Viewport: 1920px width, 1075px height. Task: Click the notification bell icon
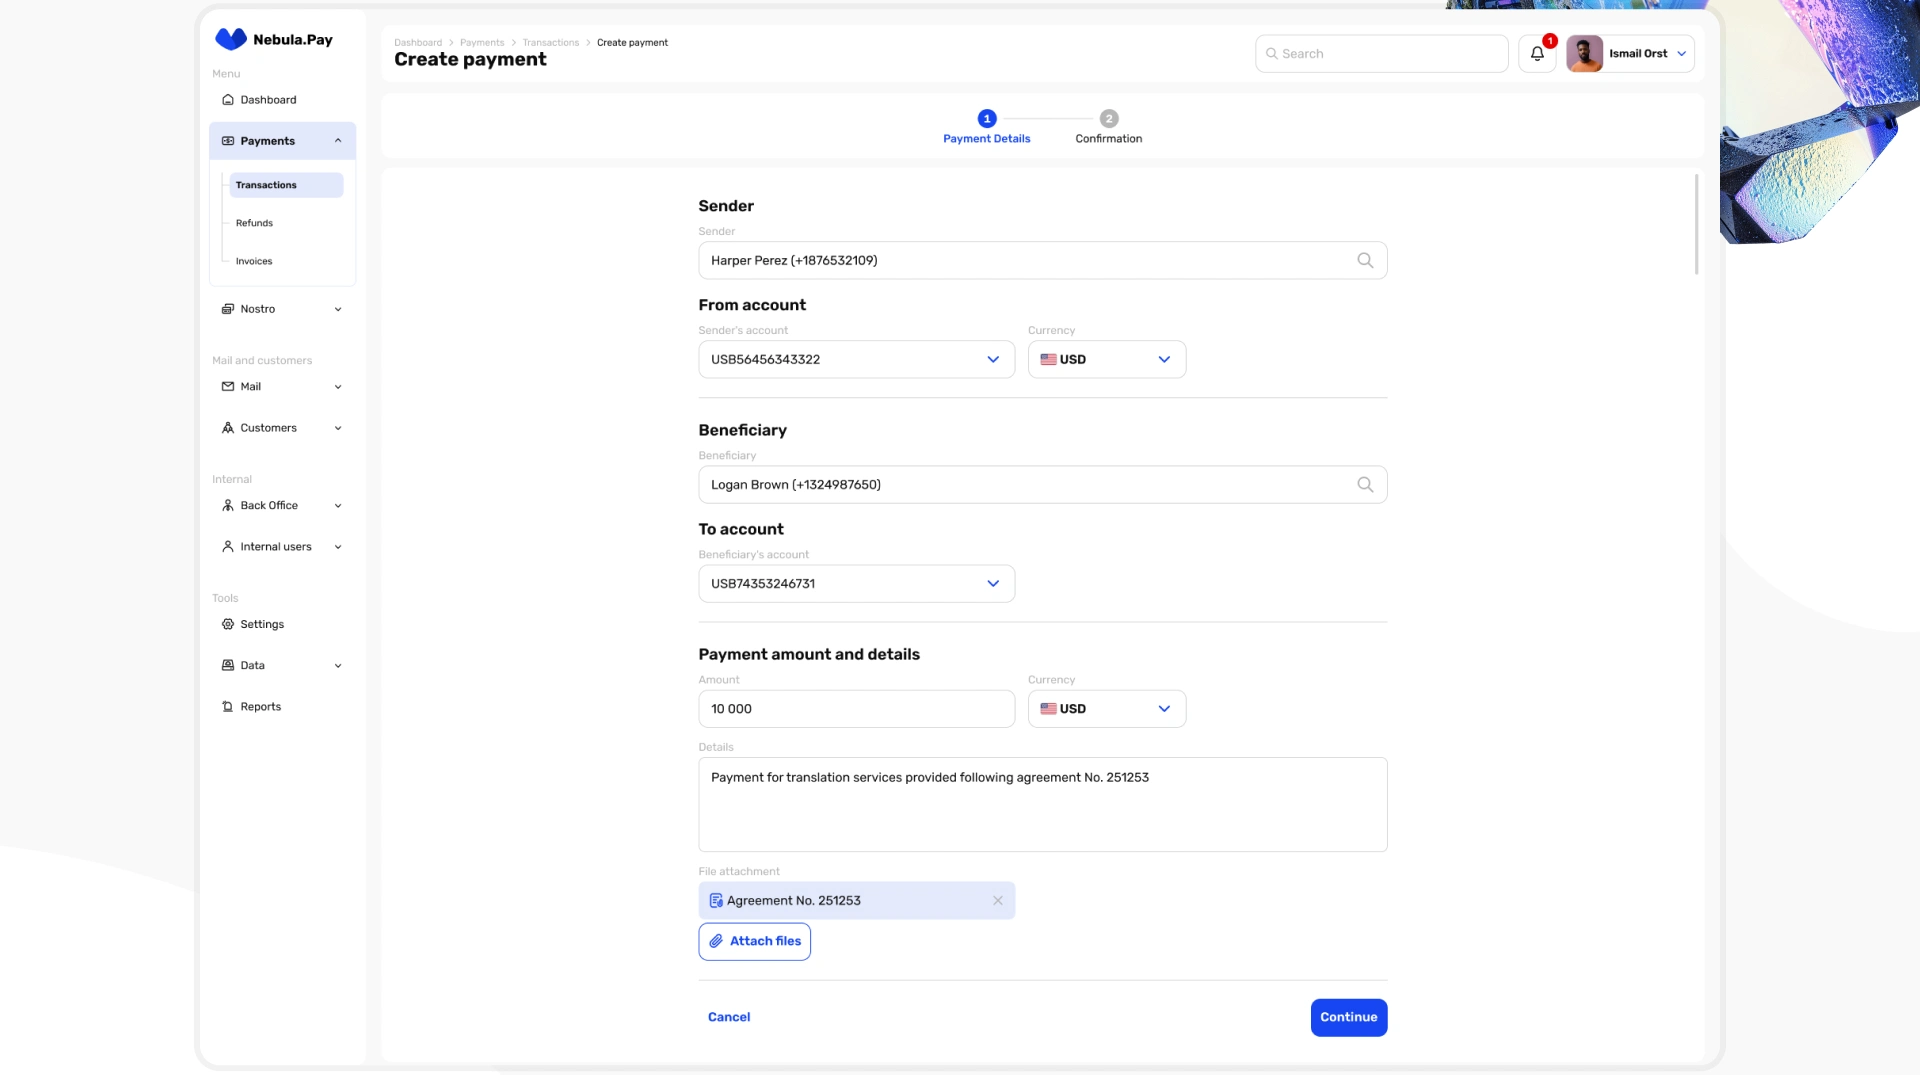[1537, 54]
